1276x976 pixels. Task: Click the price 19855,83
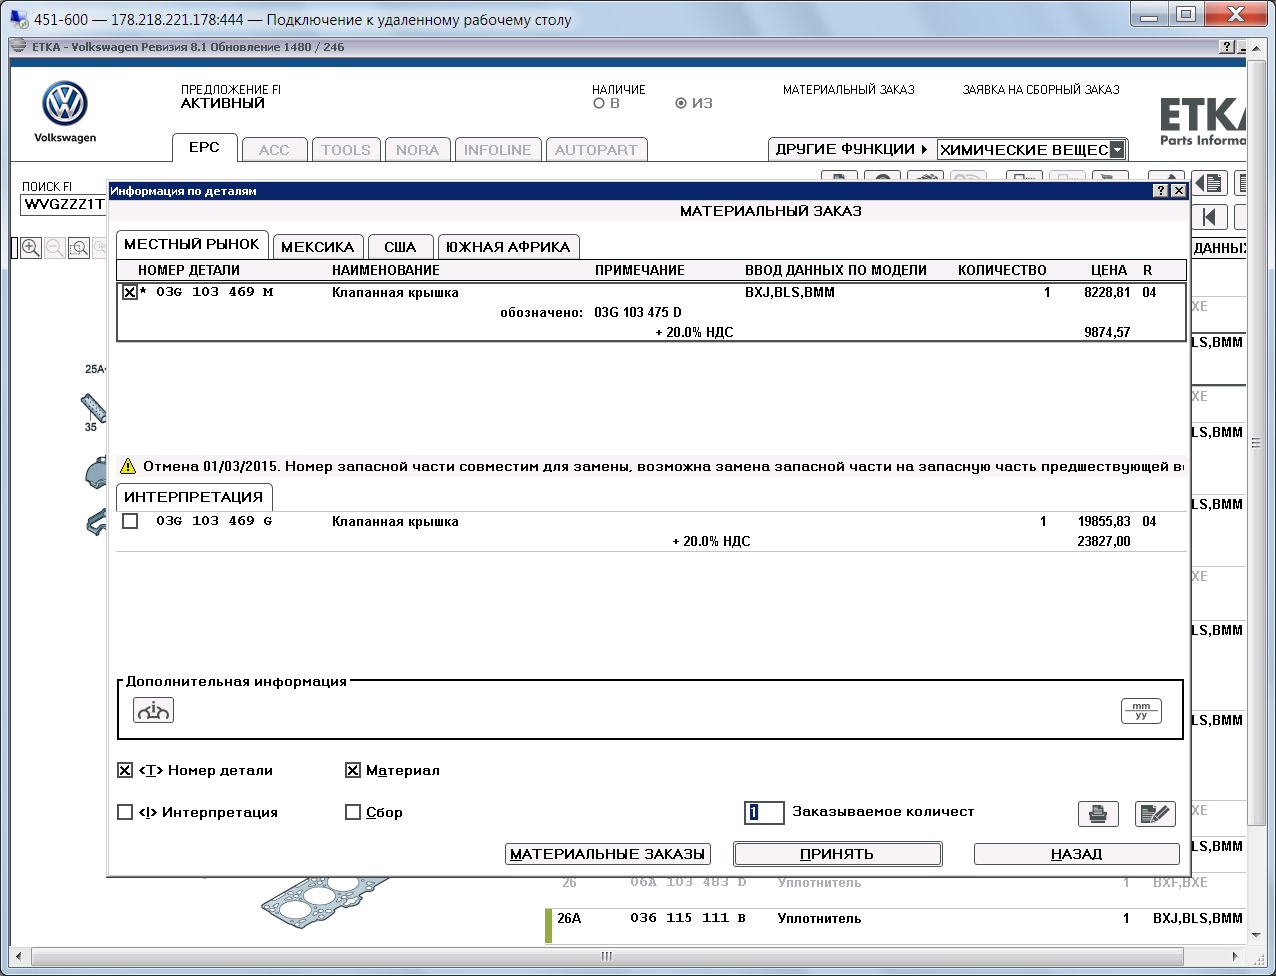point(1103,521)
